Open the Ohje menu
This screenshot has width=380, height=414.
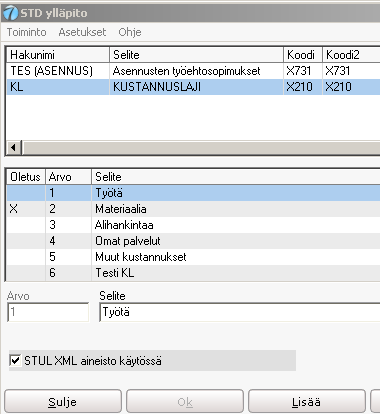click(130, 32)
